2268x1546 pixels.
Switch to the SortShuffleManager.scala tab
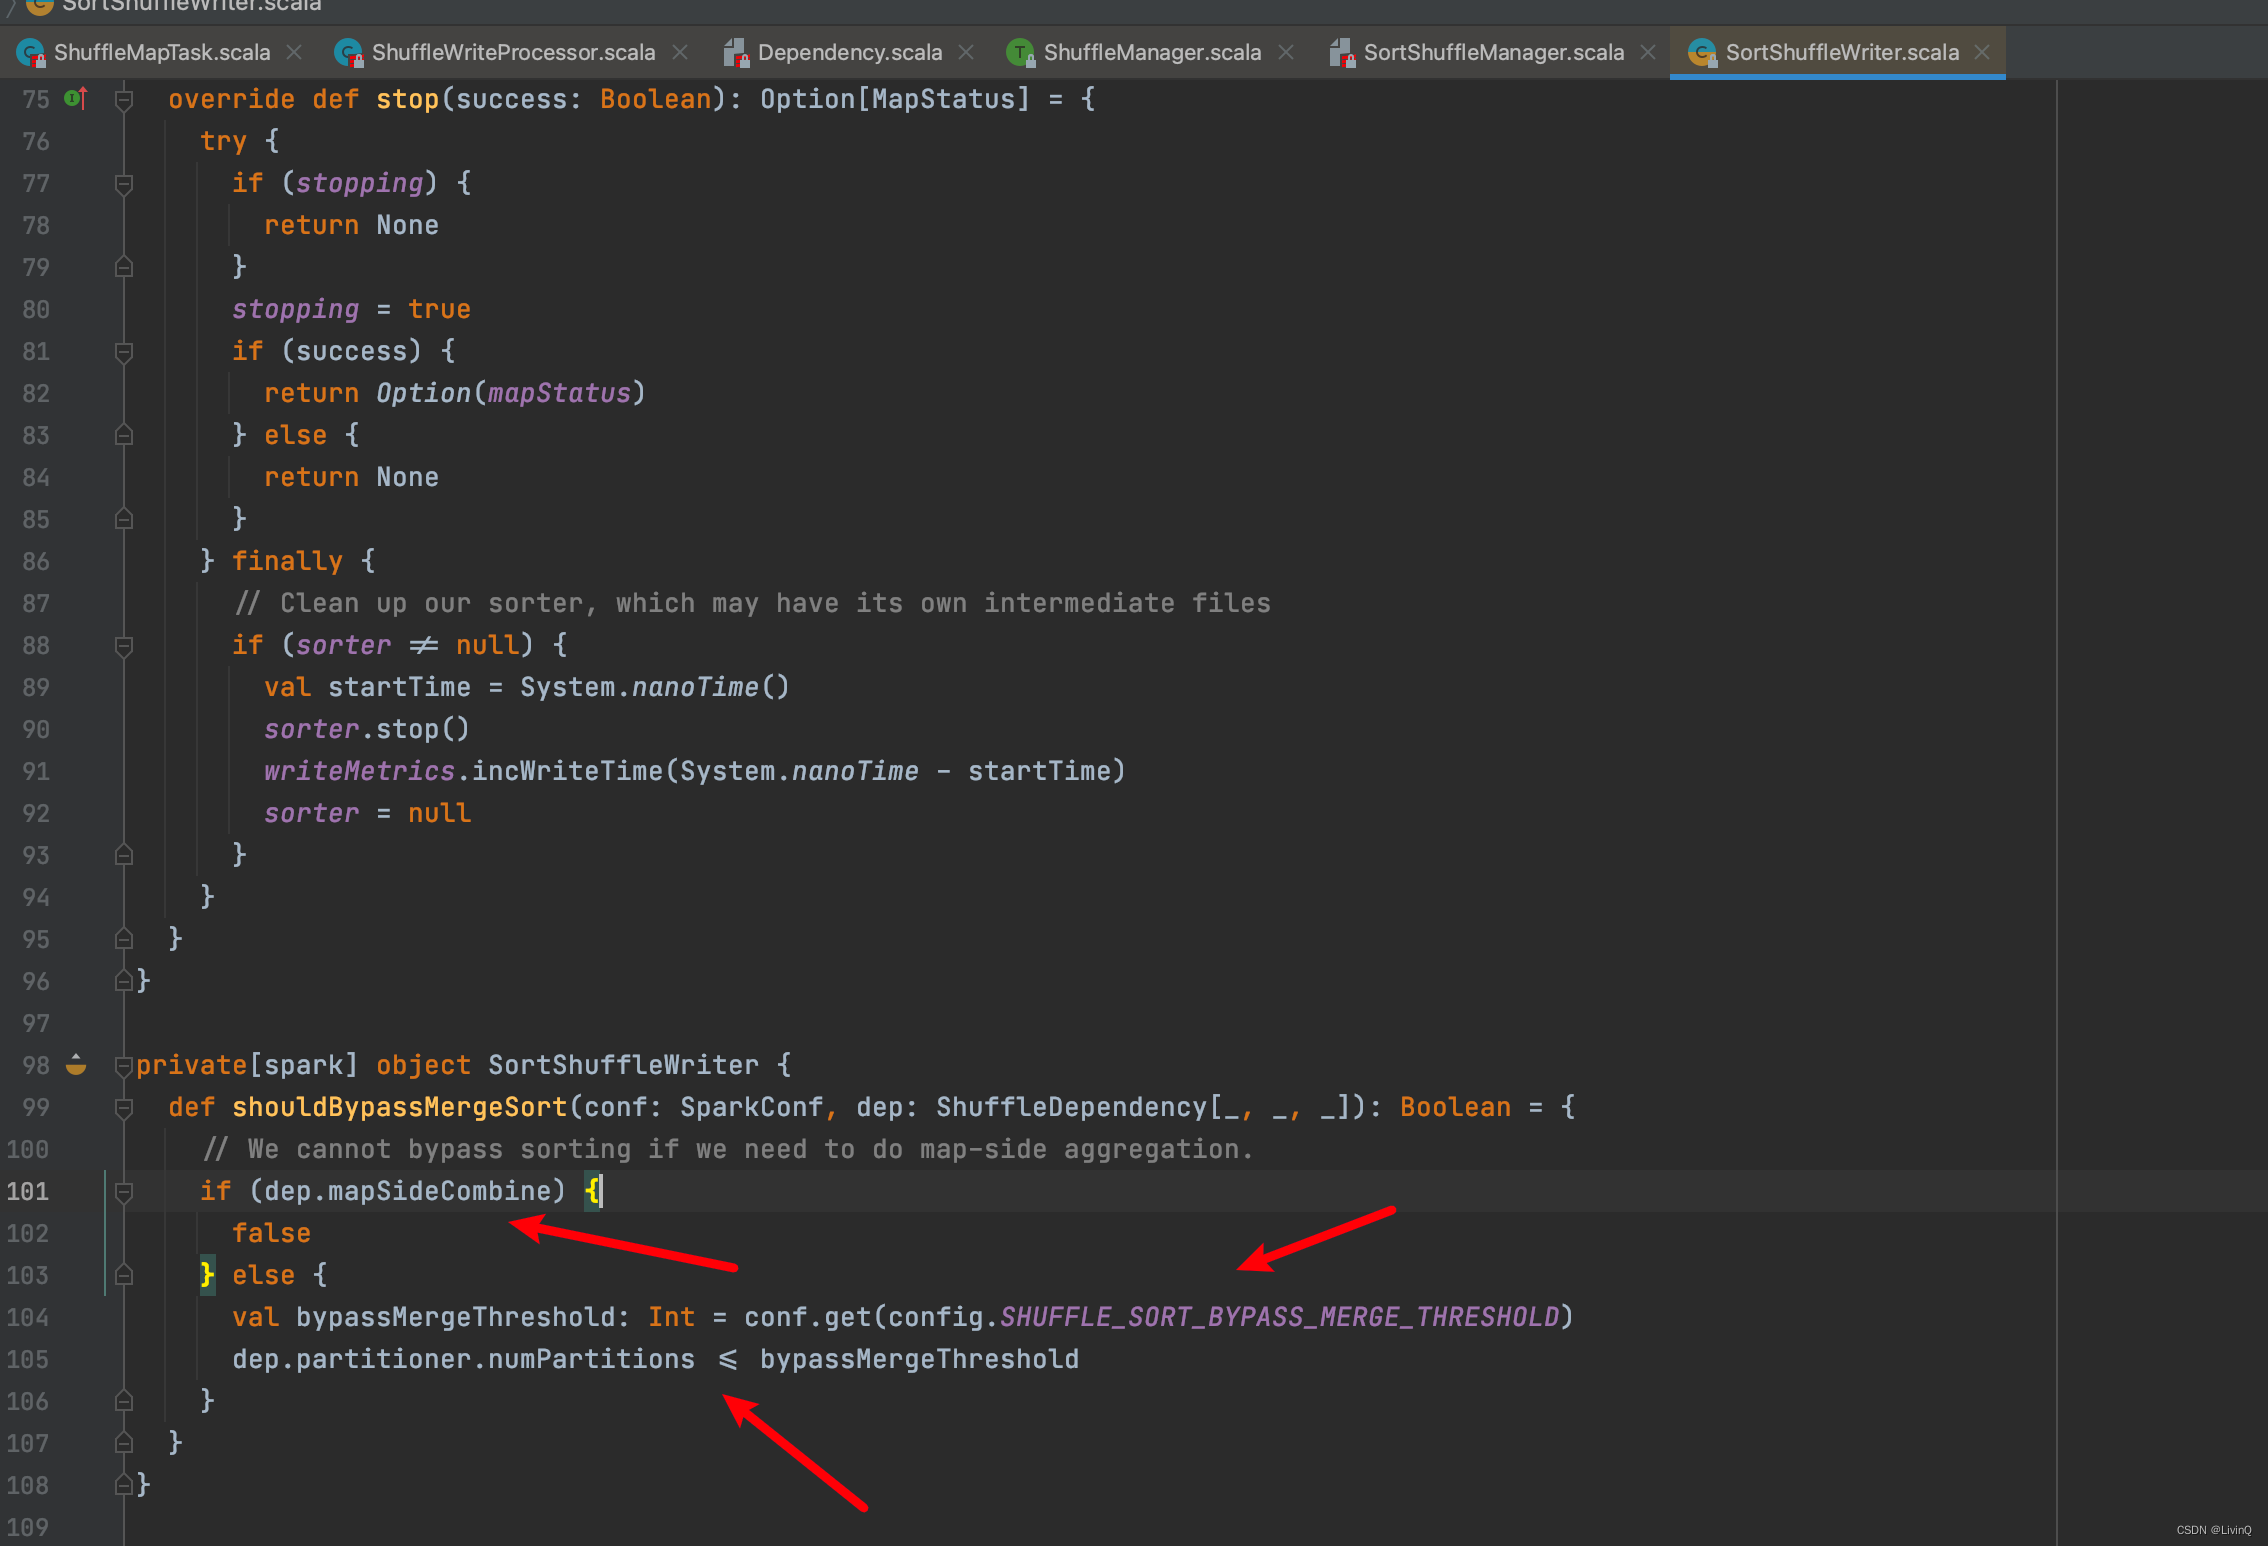[x=1493, y=52]
